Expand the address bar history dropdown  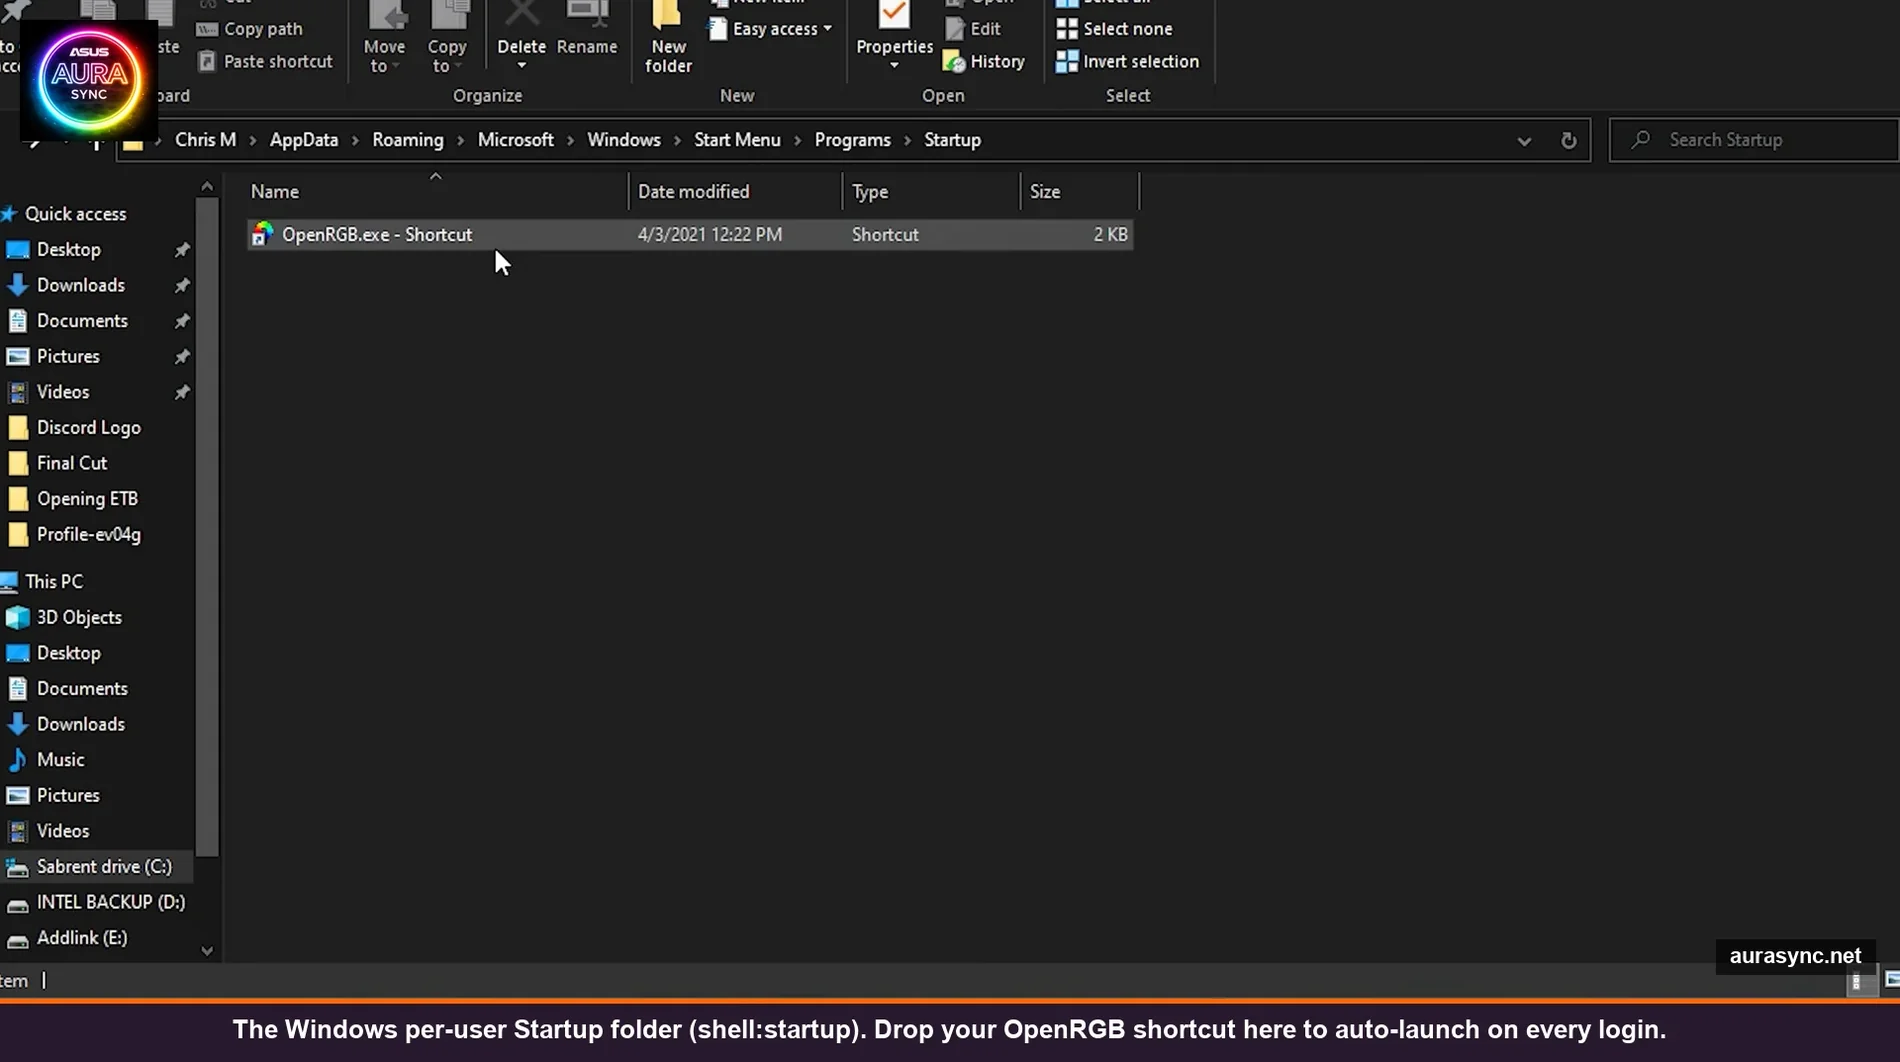pos(1523,140)
